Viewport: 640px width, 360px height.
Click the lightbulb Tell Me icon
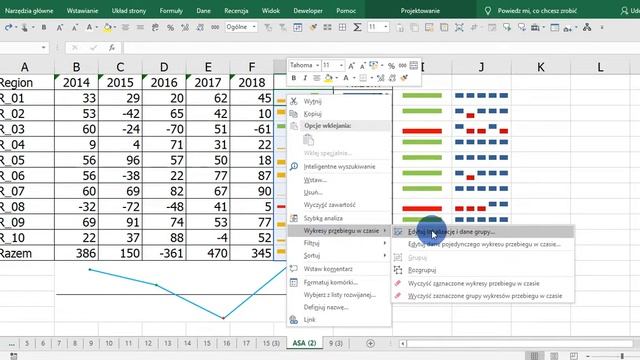tap(488, 11)
